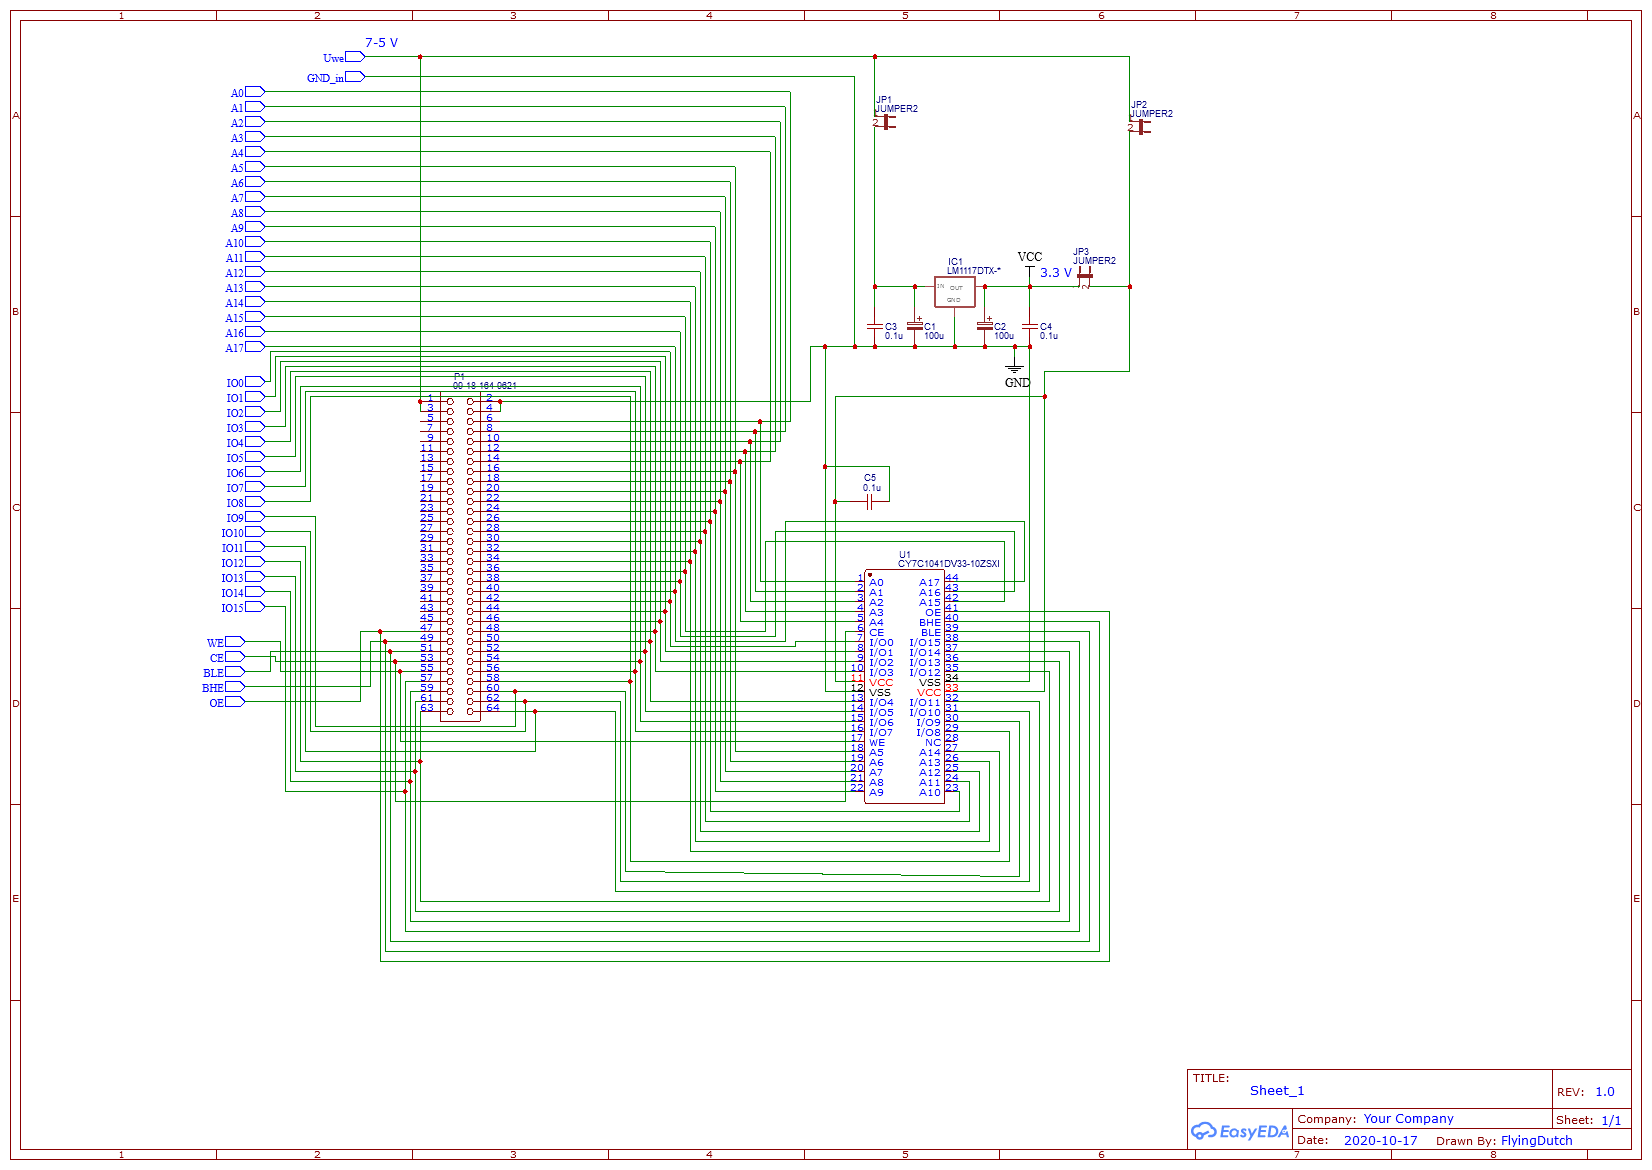Click the JP1 jumper symbol
Screen dimensions: 1652x1170
(x=886, y=122)
